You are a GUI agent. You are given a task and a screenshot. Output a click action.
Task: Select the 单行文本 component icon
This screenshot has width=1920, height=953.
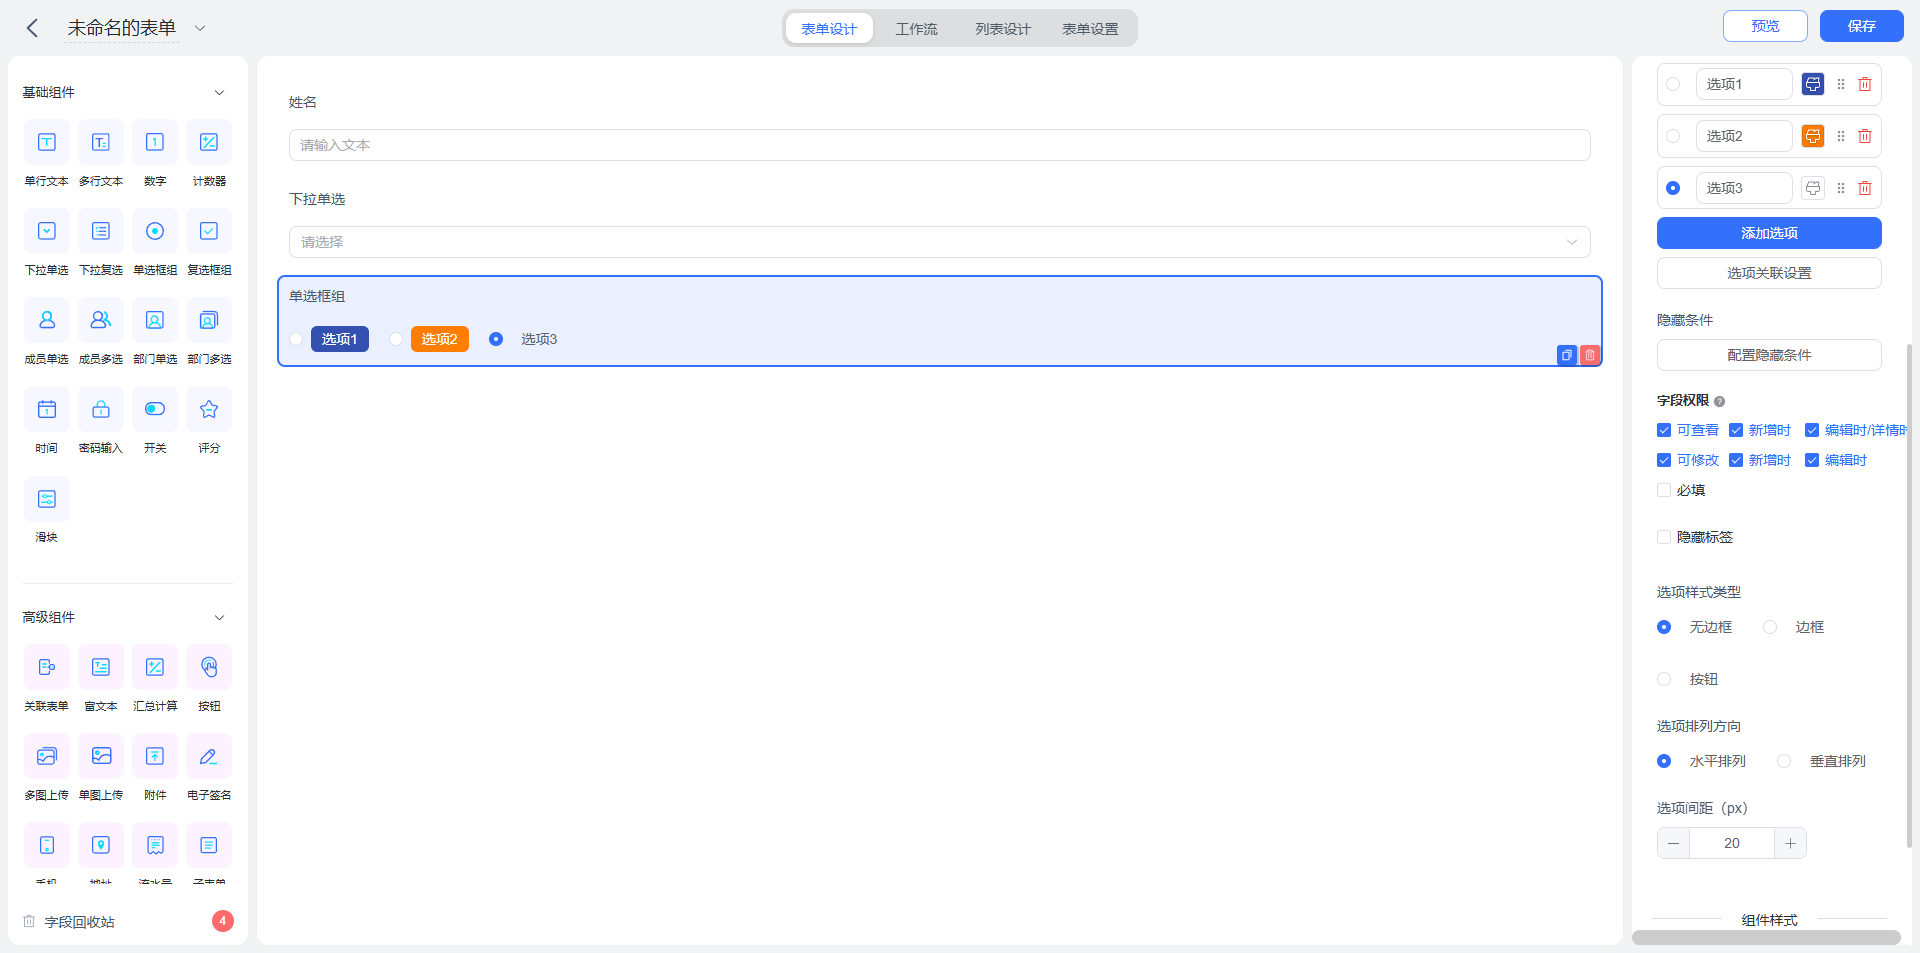[x=47, y=142]
